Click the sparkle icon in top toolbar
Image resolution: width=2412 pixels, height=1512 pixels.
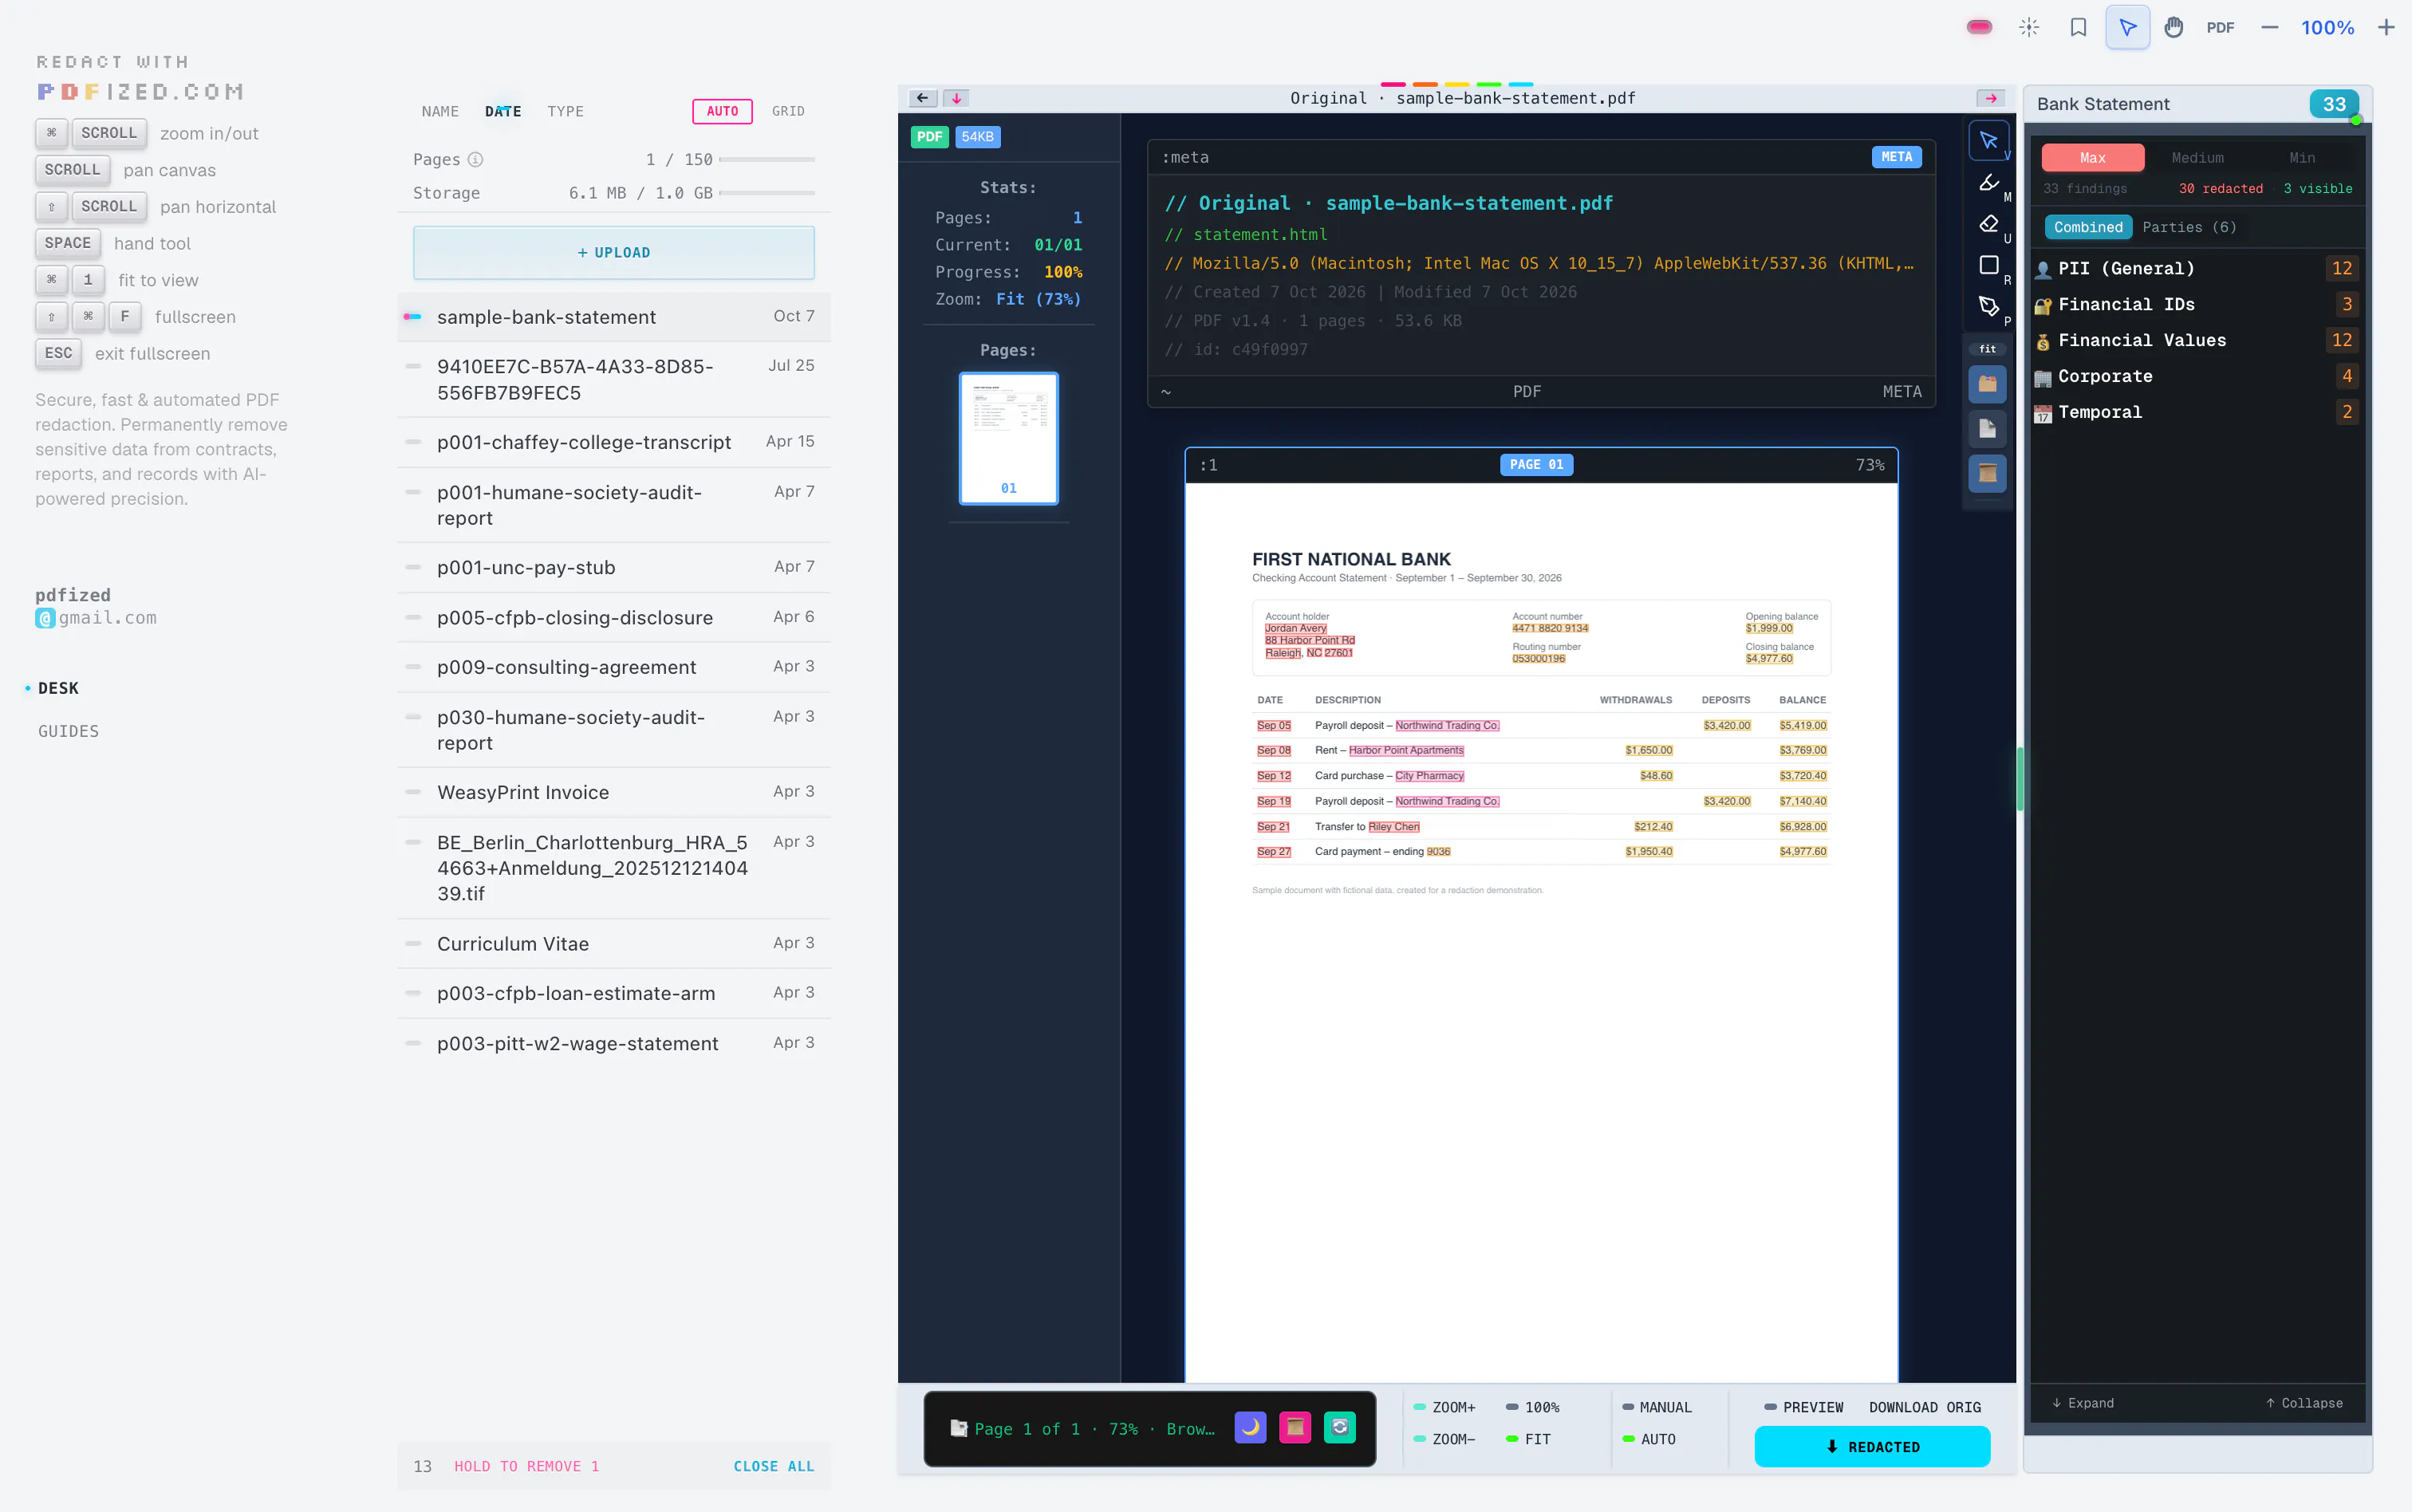2029,27
